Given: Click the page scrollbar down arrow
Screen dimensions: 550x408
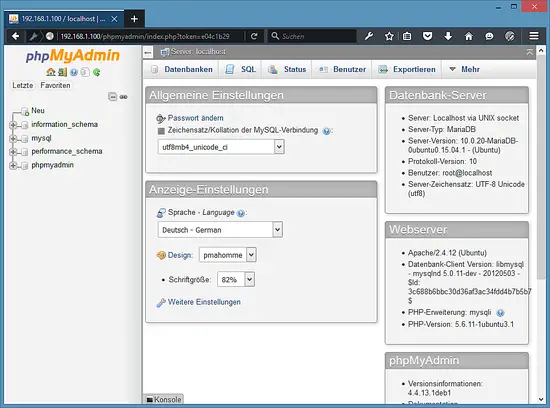Looking at the screenshot, I should click(541, 399).
